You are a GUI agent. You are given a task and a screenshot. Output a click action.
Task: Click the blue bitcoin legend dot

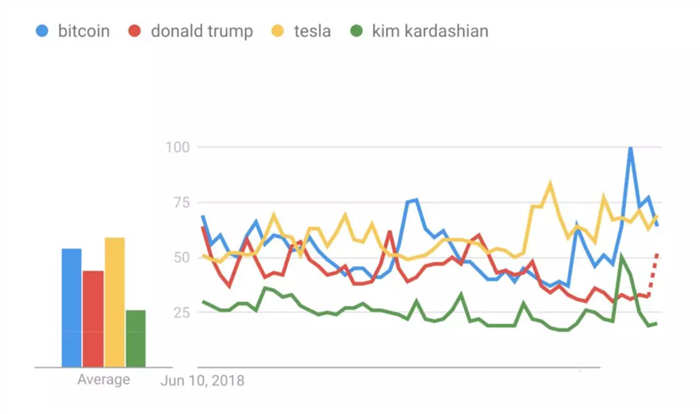click(42, 31)
